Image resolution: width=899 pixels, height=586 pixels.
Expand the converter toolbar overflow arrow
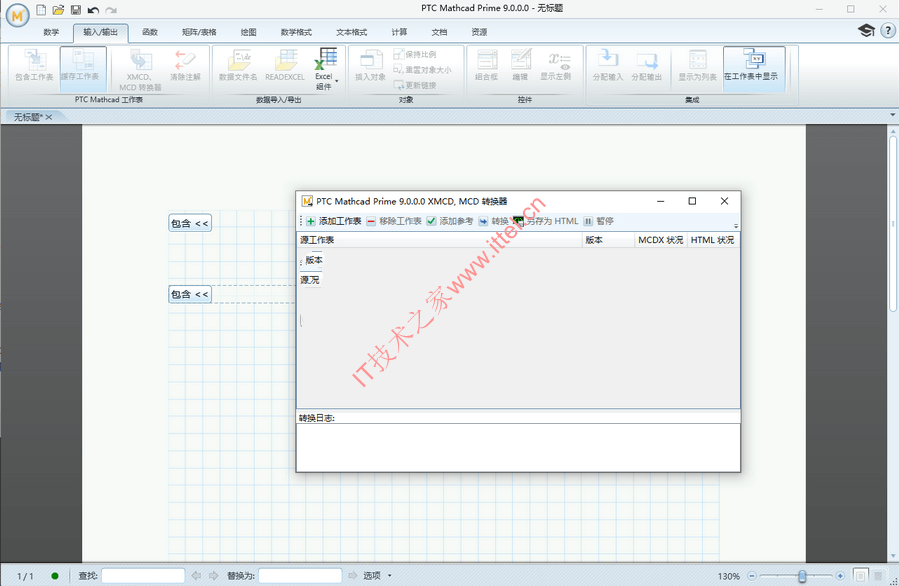click(736, 225)
